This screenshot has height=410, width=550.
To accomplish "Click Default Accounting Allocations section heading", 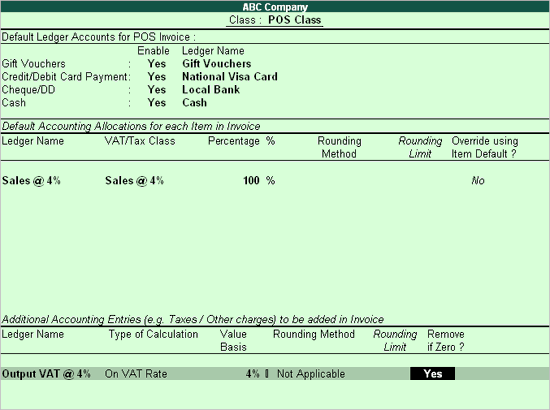I will tap(131, 126).
